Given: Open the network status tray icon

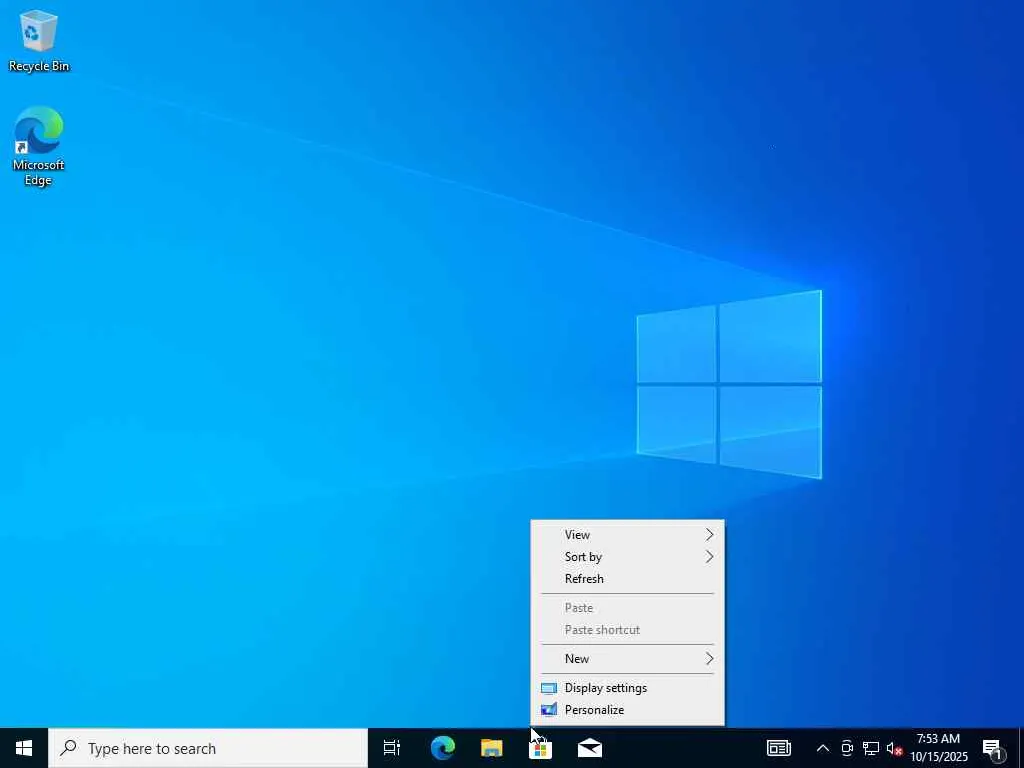Looking at the screenshot, I should click(x=871, y=748).
